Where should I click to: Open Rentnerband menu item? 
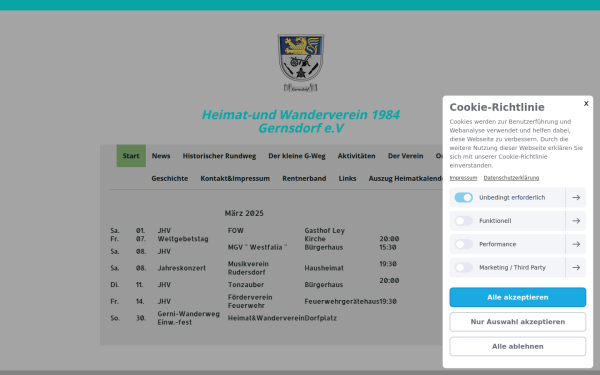coord(304,178)
